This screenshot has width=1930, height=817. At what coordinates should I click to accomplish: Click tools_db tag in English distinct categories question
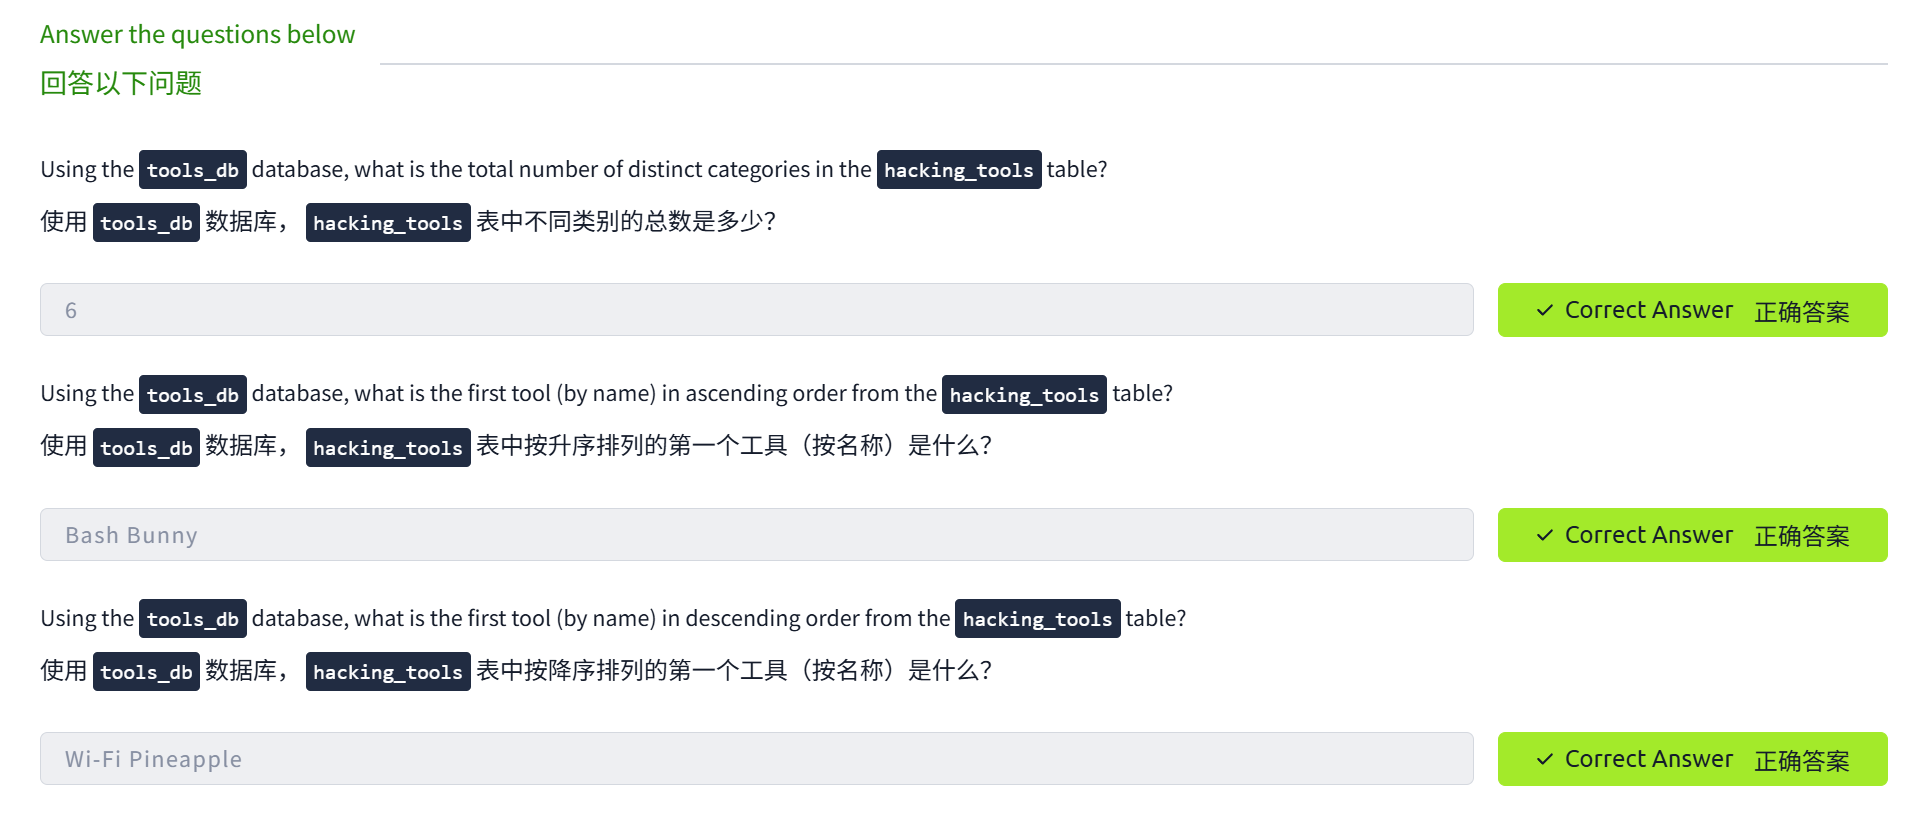point(192,170)
